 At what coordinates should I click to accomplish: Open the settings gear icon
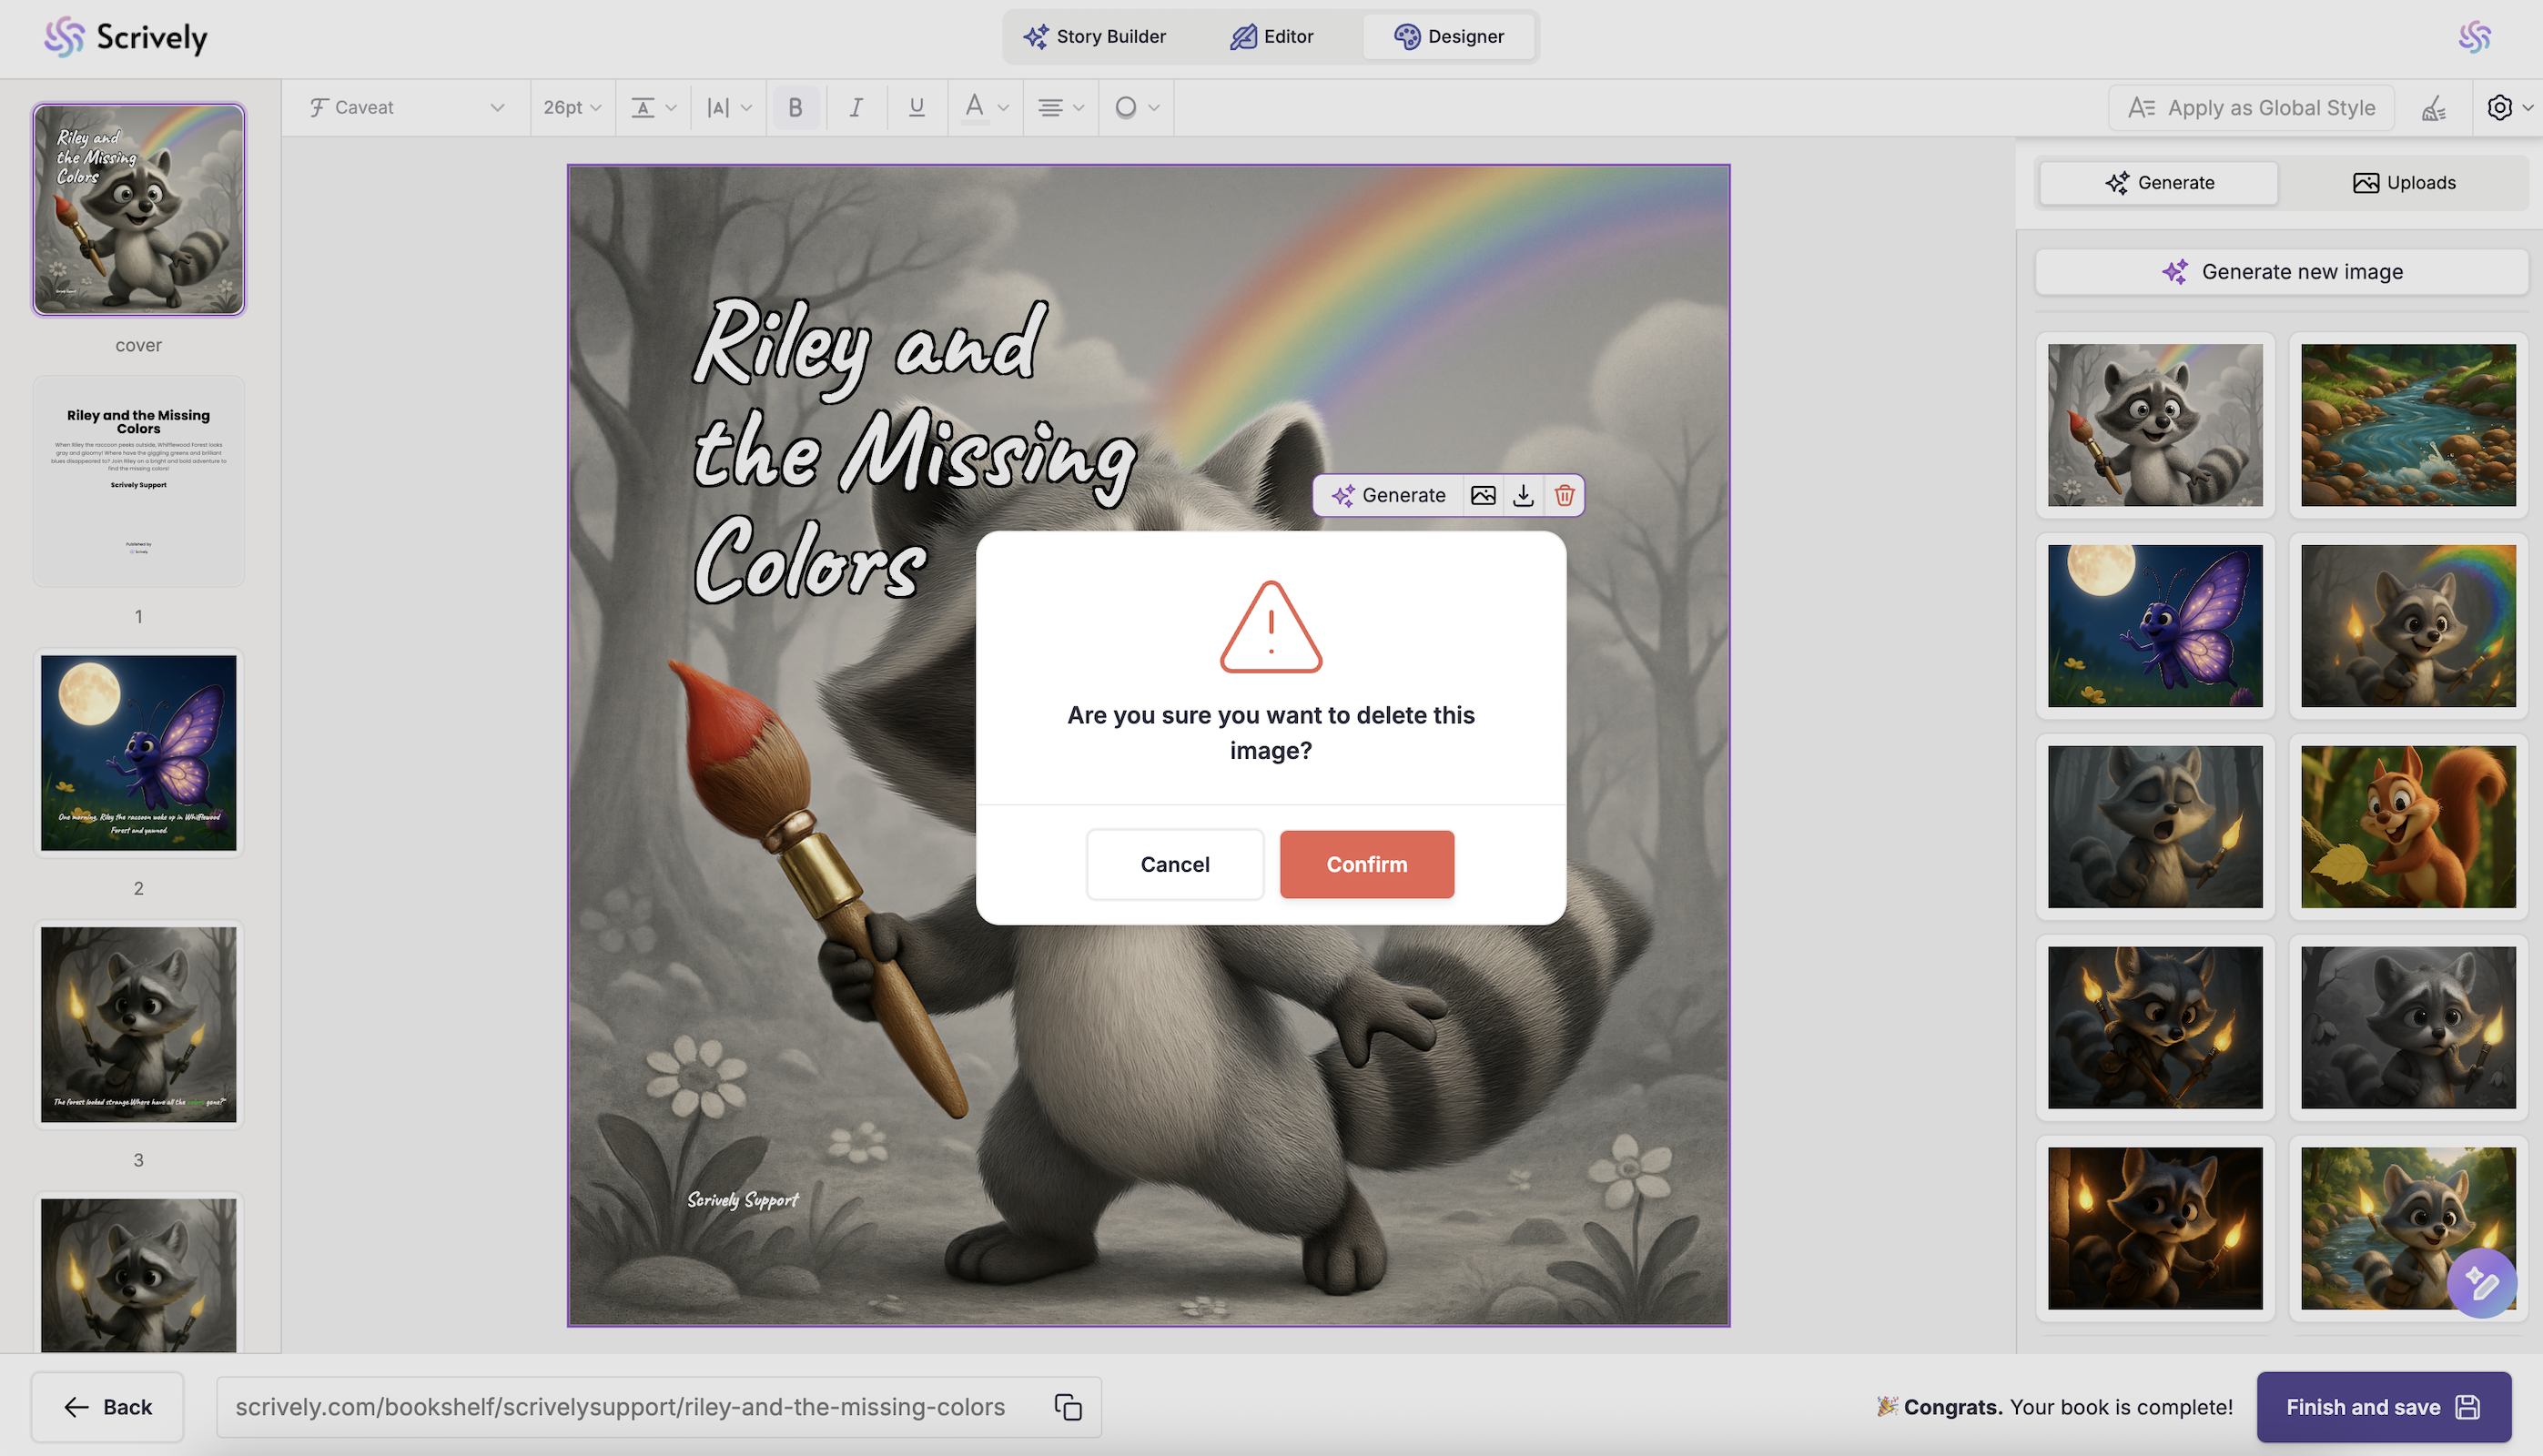pos(2499,108)
